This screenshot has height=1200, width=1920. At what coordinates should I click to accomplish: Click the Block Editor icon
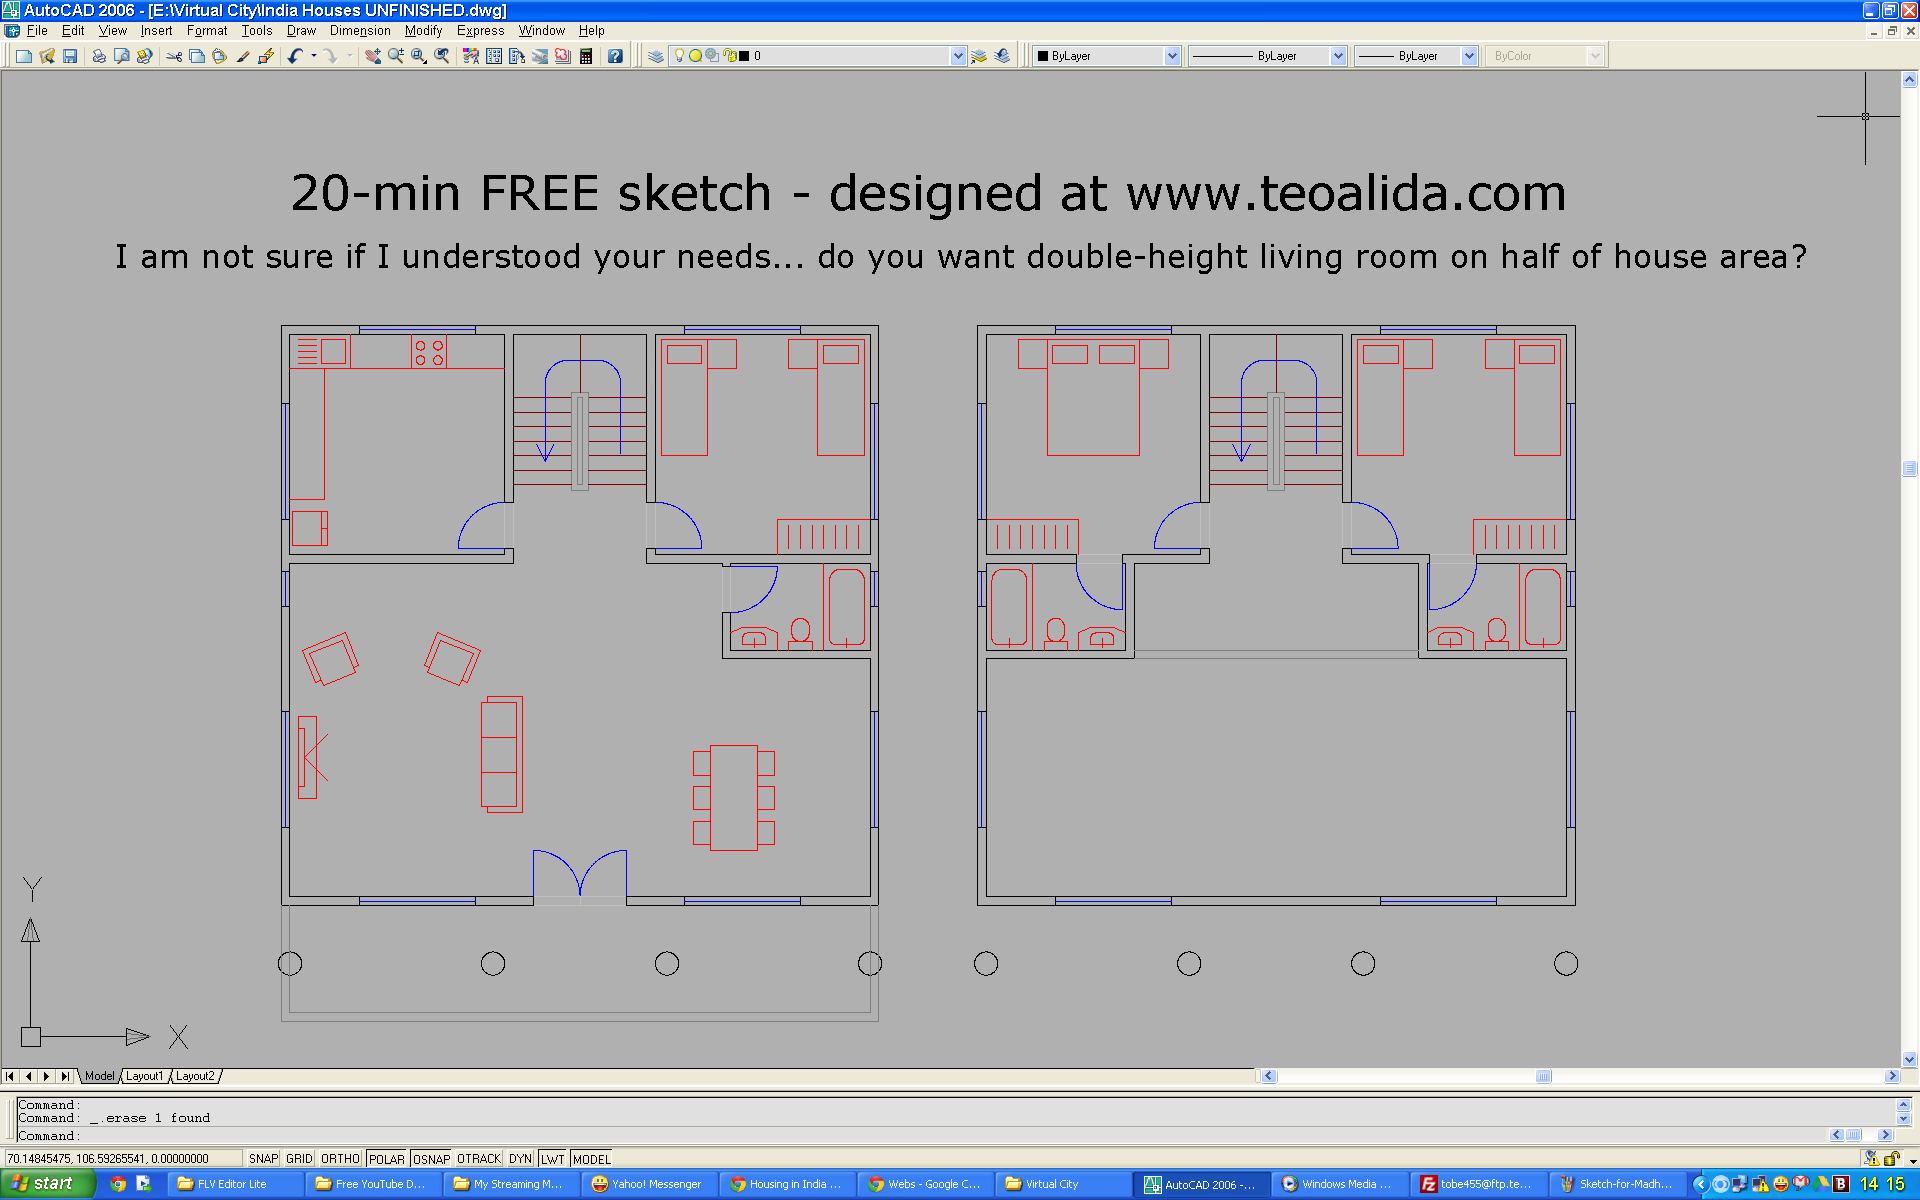coord(266,56)
